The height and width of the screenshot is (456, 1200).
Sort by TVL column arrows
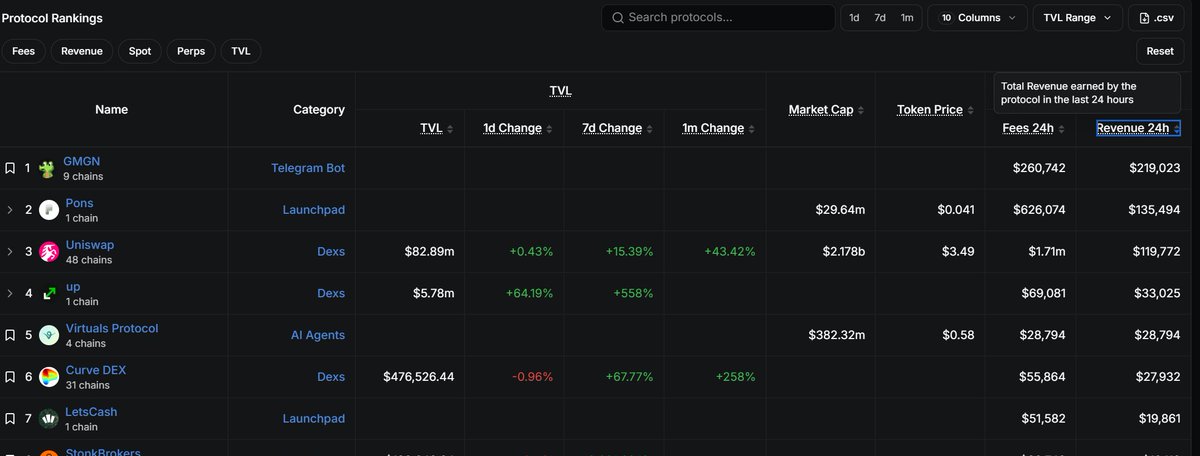click(450, 128)
